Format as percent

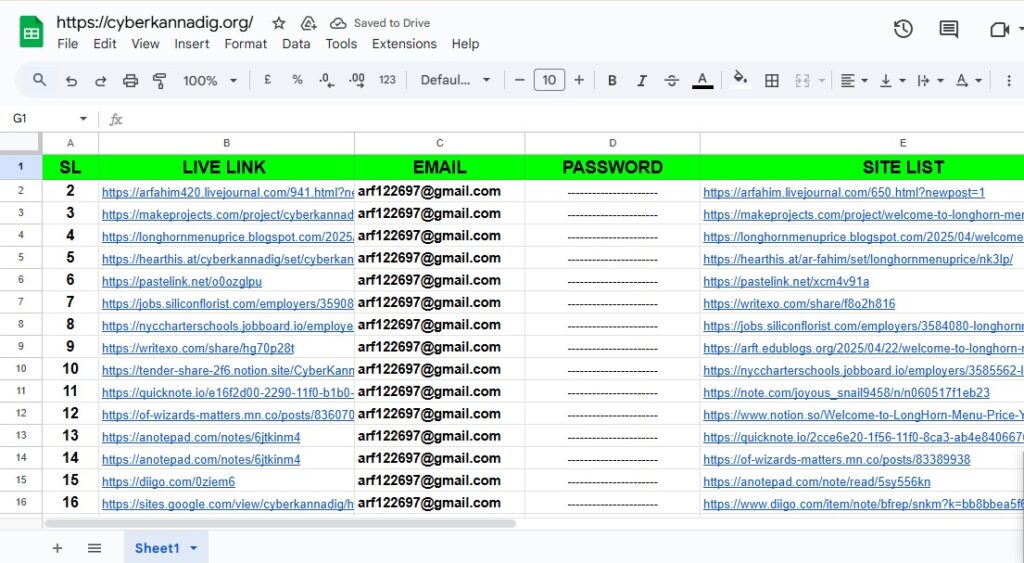(297, 80)
